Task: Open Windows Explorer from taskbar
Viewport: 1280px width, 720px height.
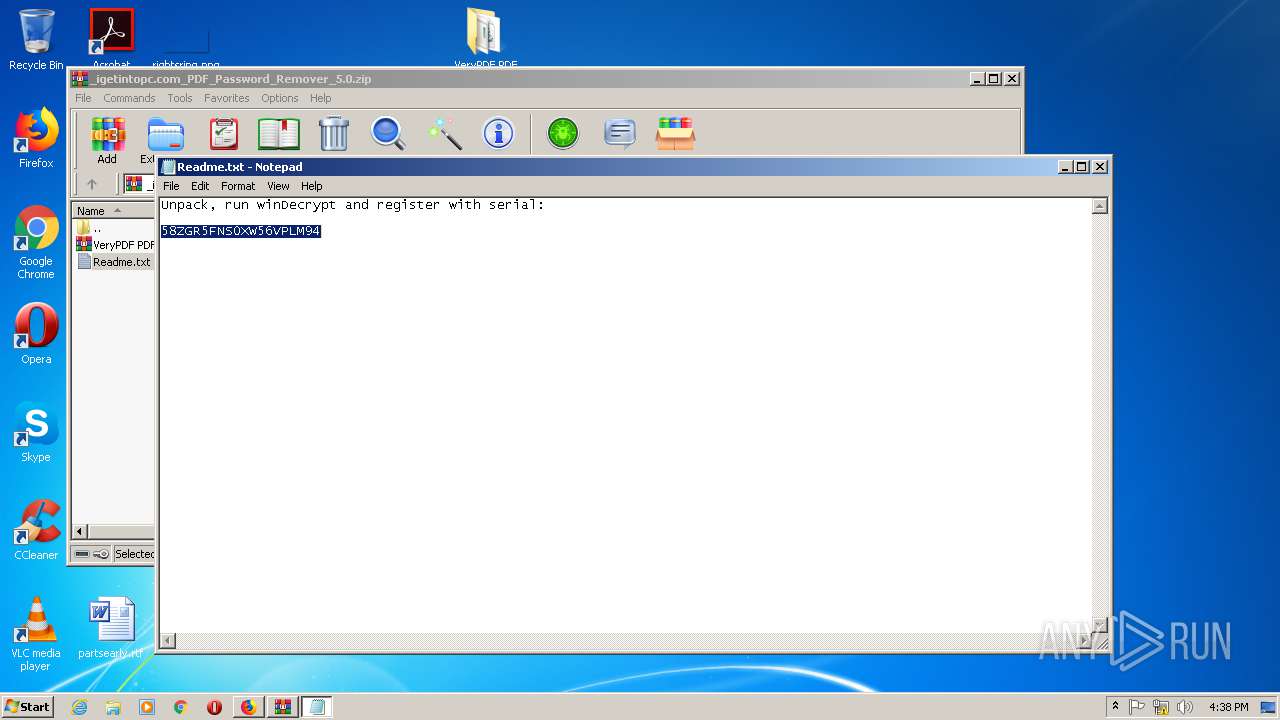Action: tap(113, 707)
